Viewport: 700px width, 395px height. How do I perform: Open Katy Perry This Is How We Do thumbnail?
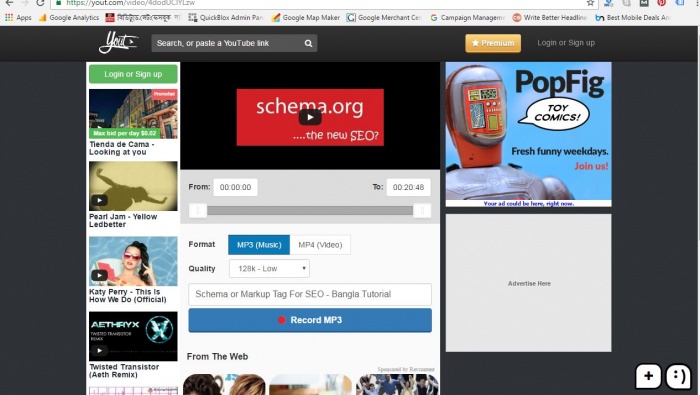(x=133, y=261)
